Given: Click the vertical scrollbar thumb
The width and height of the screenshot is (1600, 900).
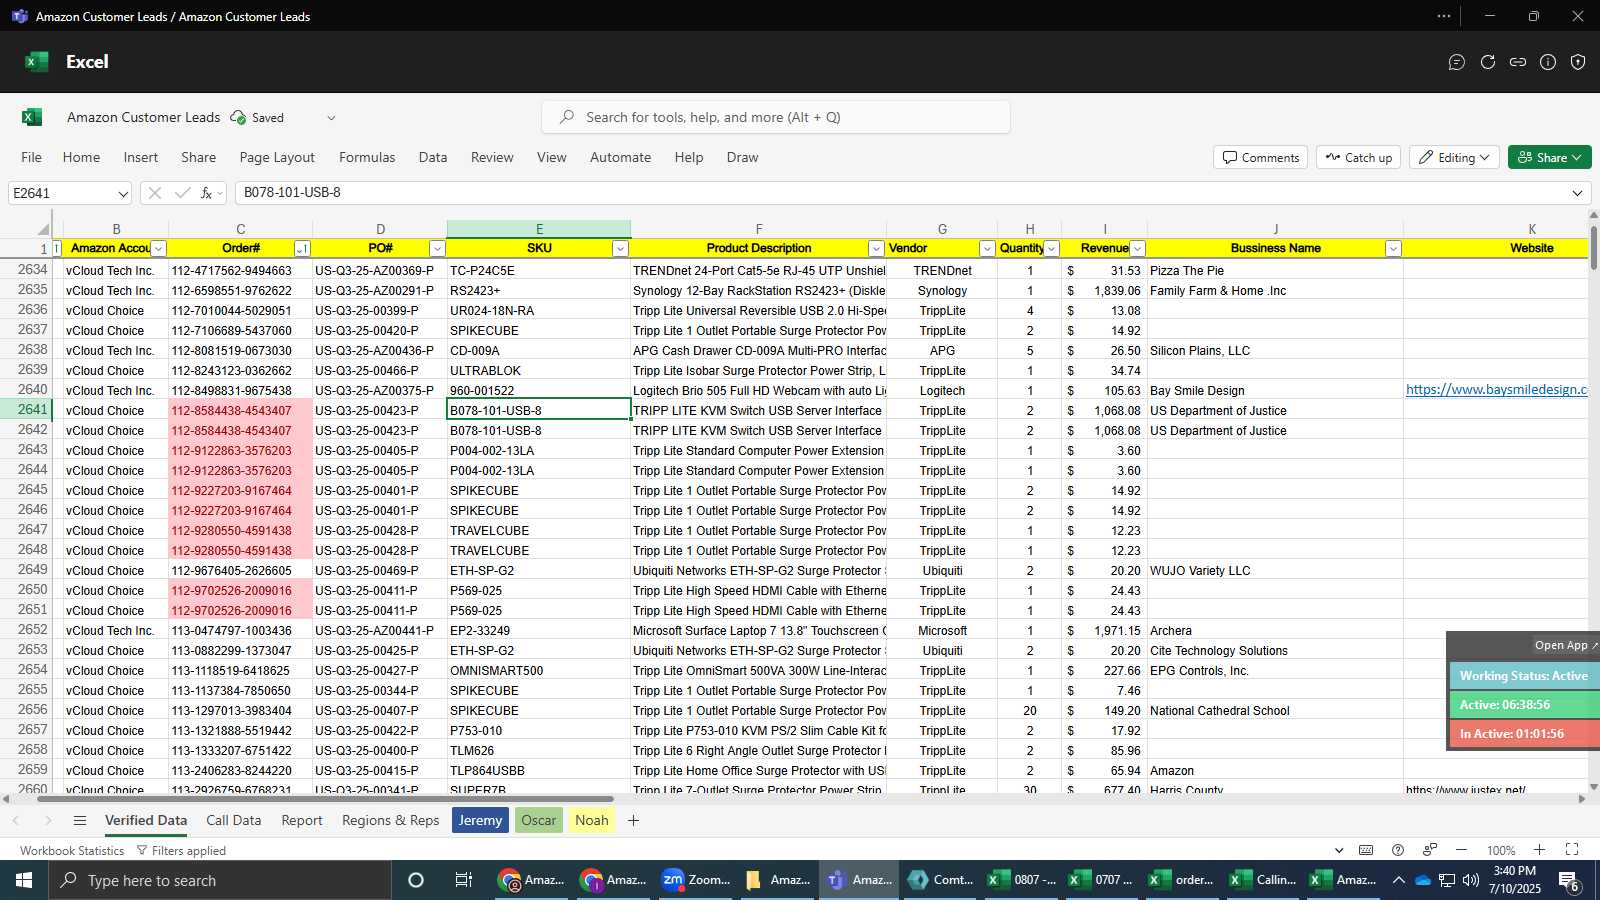Looking at the screenshot, I should [x=1593, y=247].
